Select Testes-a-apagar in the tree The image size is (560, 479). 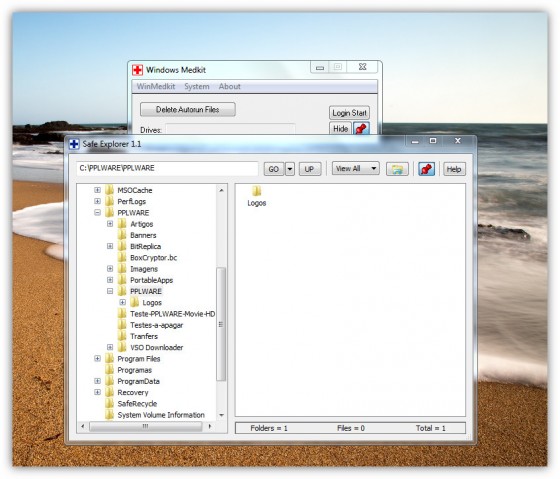coord(156,325)
